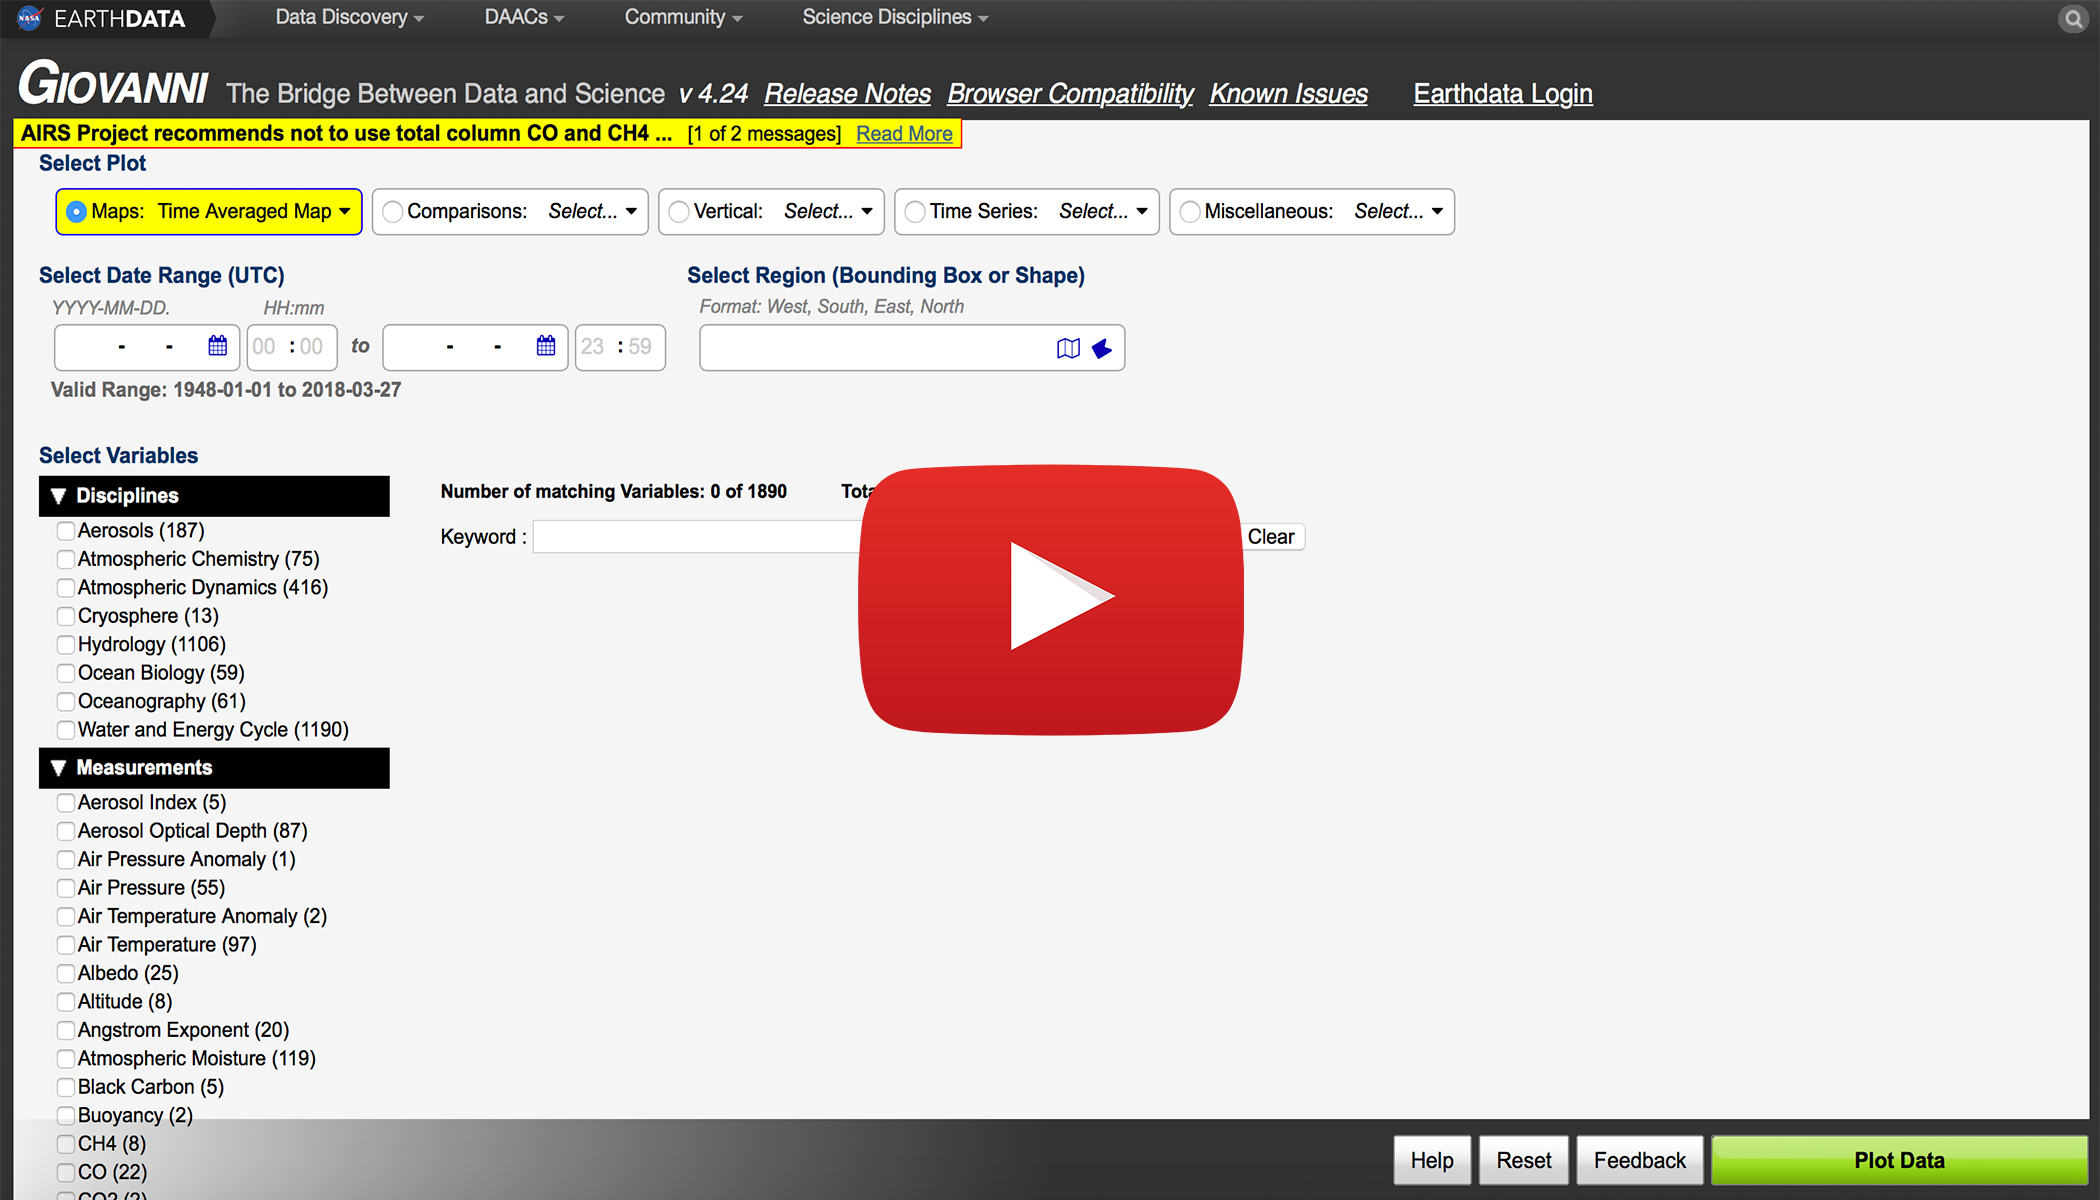Open the bounding box map icon
2100x1200 pixels.
1068,348
